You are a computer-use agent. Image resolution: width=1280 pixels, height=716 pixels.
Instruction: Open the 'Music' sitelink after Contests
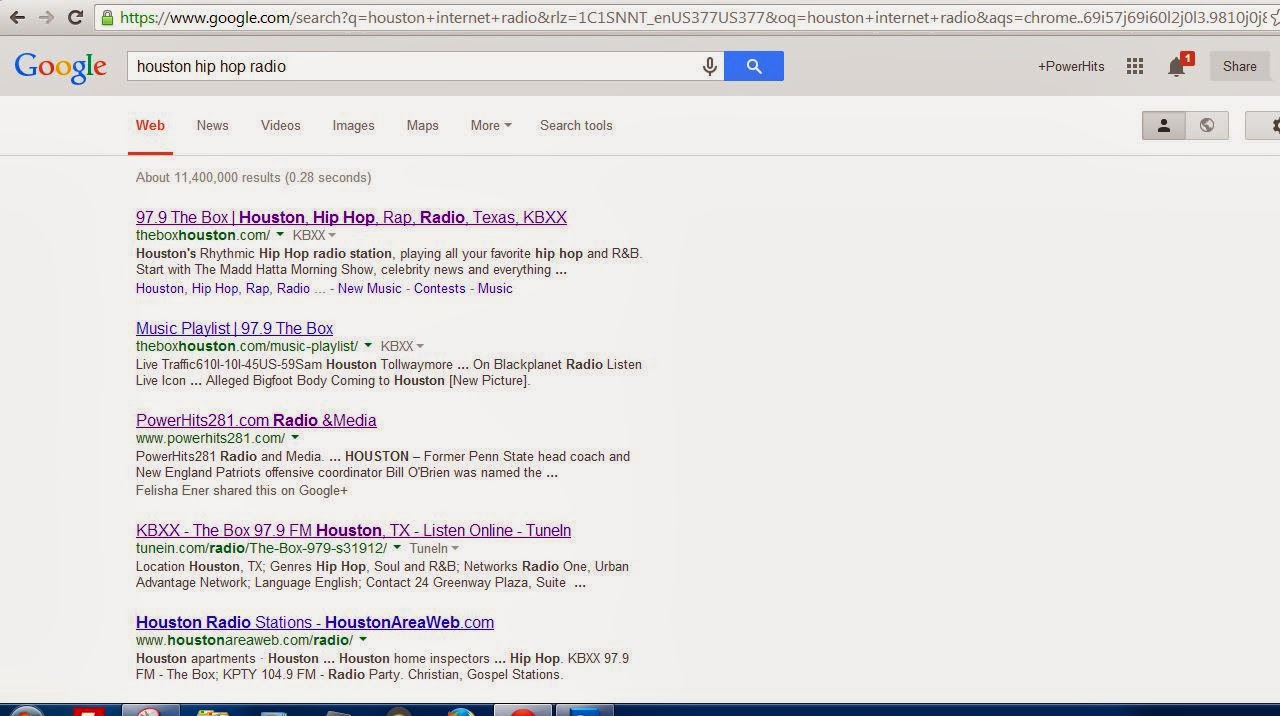click(495, 288)
